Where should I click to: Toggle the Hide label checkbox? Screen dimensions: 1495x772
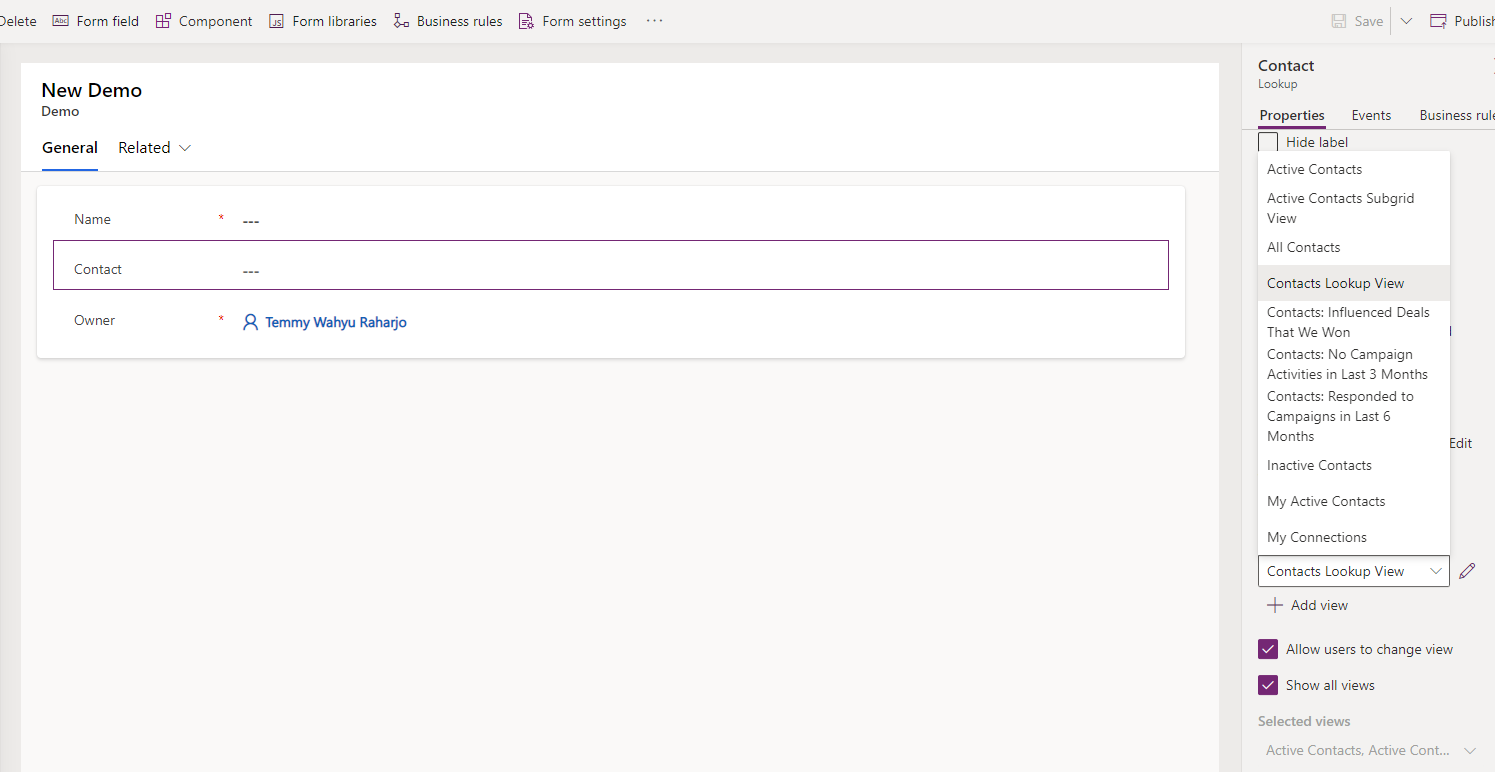[1268, 142]
